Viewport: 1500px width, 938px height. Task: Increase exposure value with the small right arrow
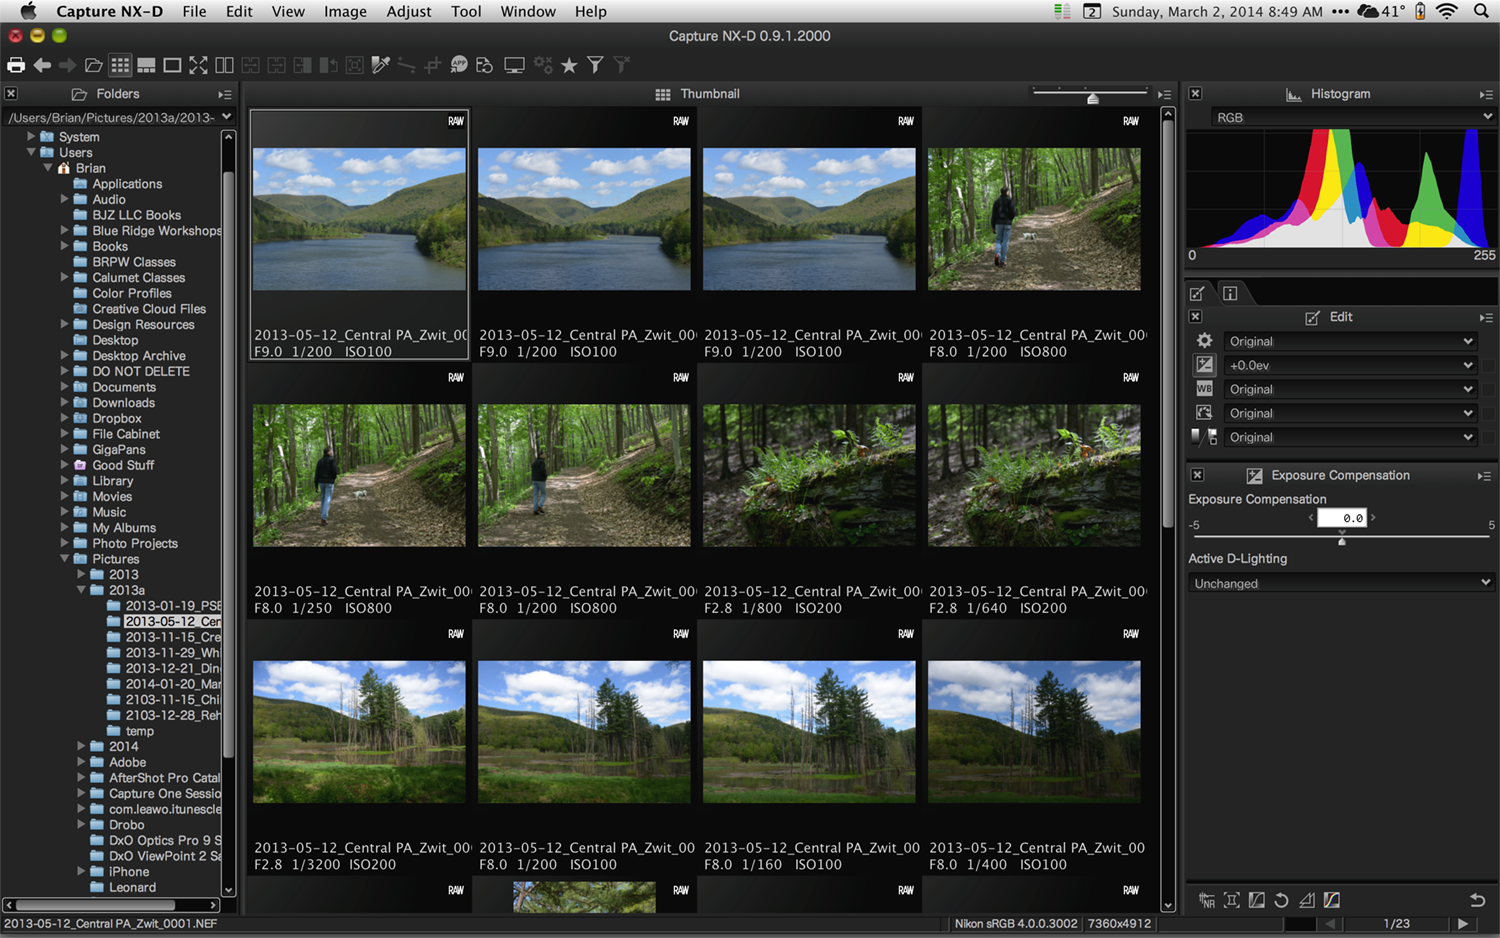1373,517
